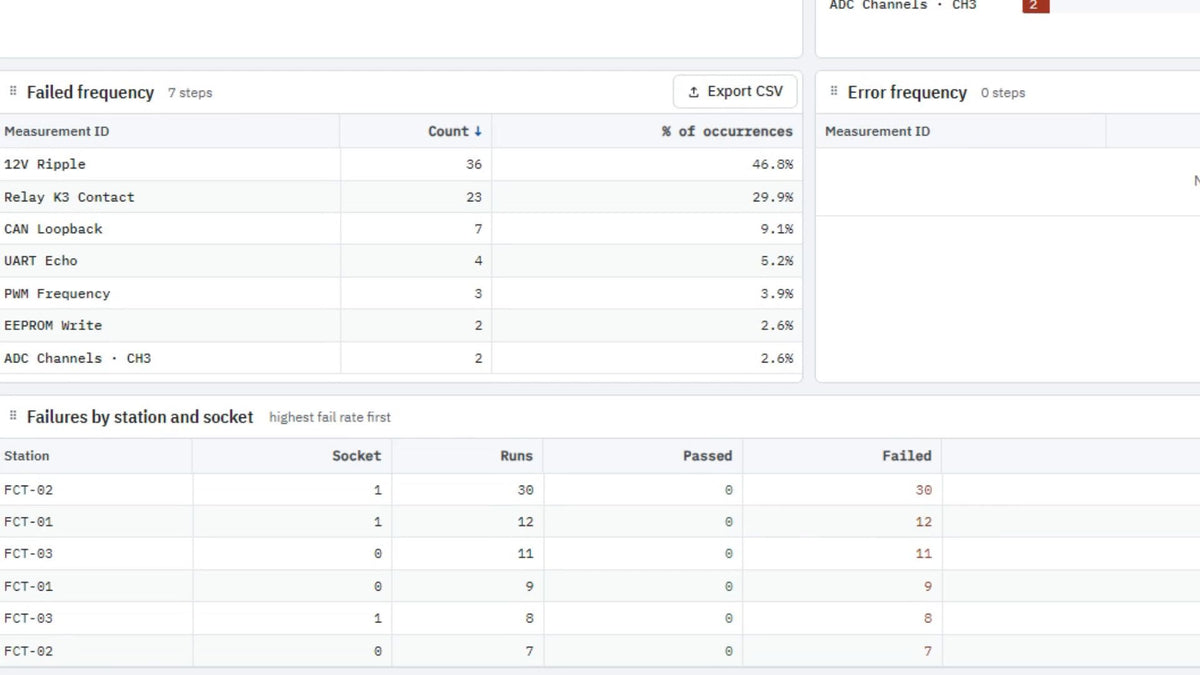Image resolution: width=1200 pixels, height=675 pixels.
Task: Open the CAN Loopback measurement row
Action: 400,229
